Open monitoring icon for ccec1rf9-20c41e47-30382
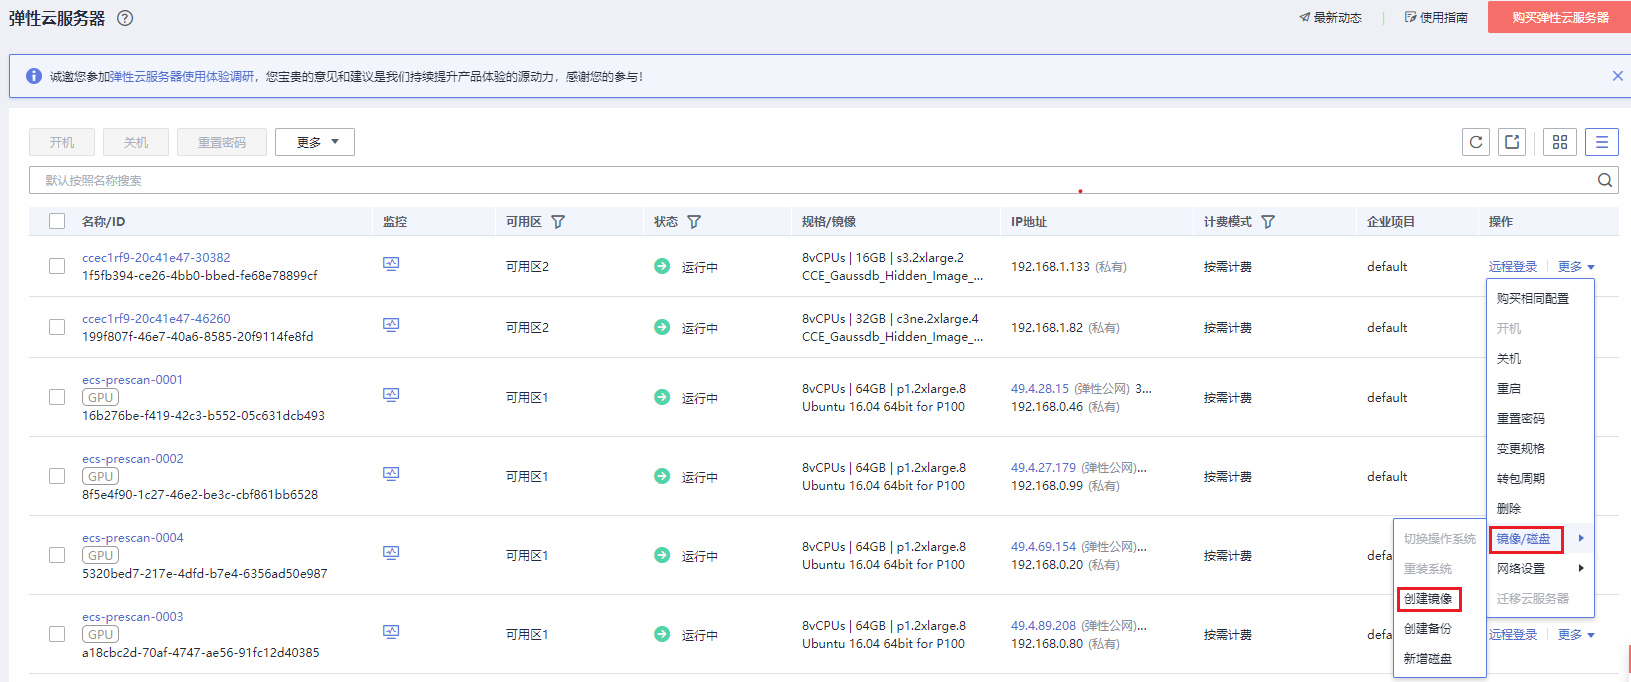 coord(391,264)
